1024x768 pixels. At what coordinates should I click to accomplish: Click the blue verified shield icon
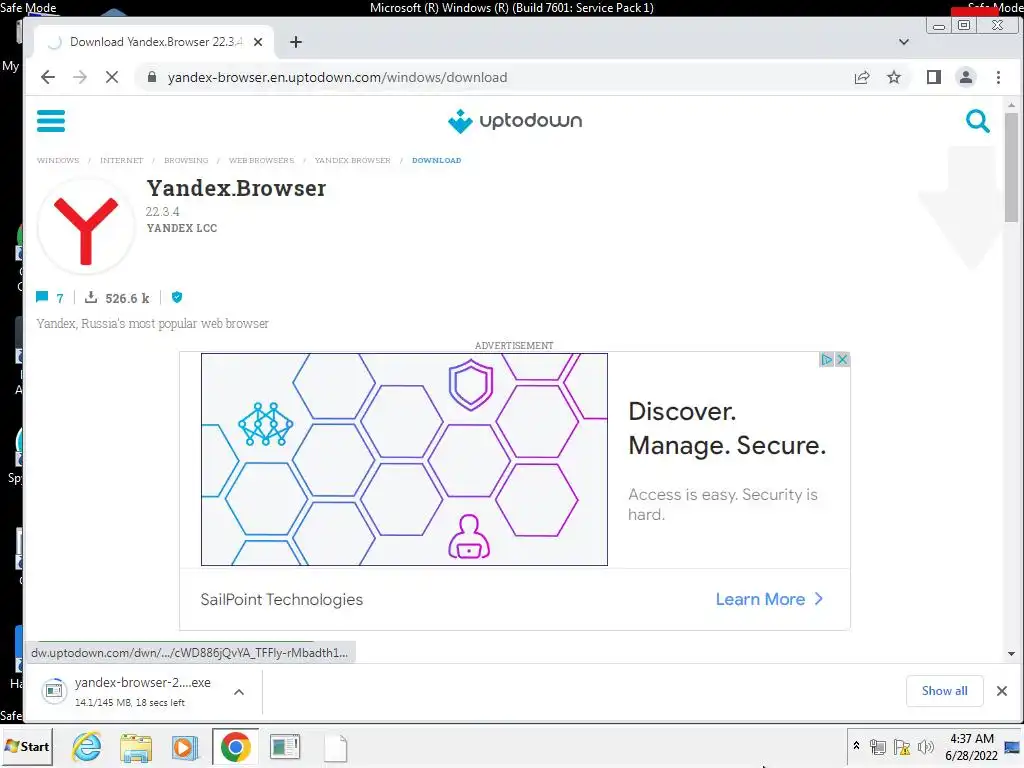pyautogui.click(x=176, y=297)
